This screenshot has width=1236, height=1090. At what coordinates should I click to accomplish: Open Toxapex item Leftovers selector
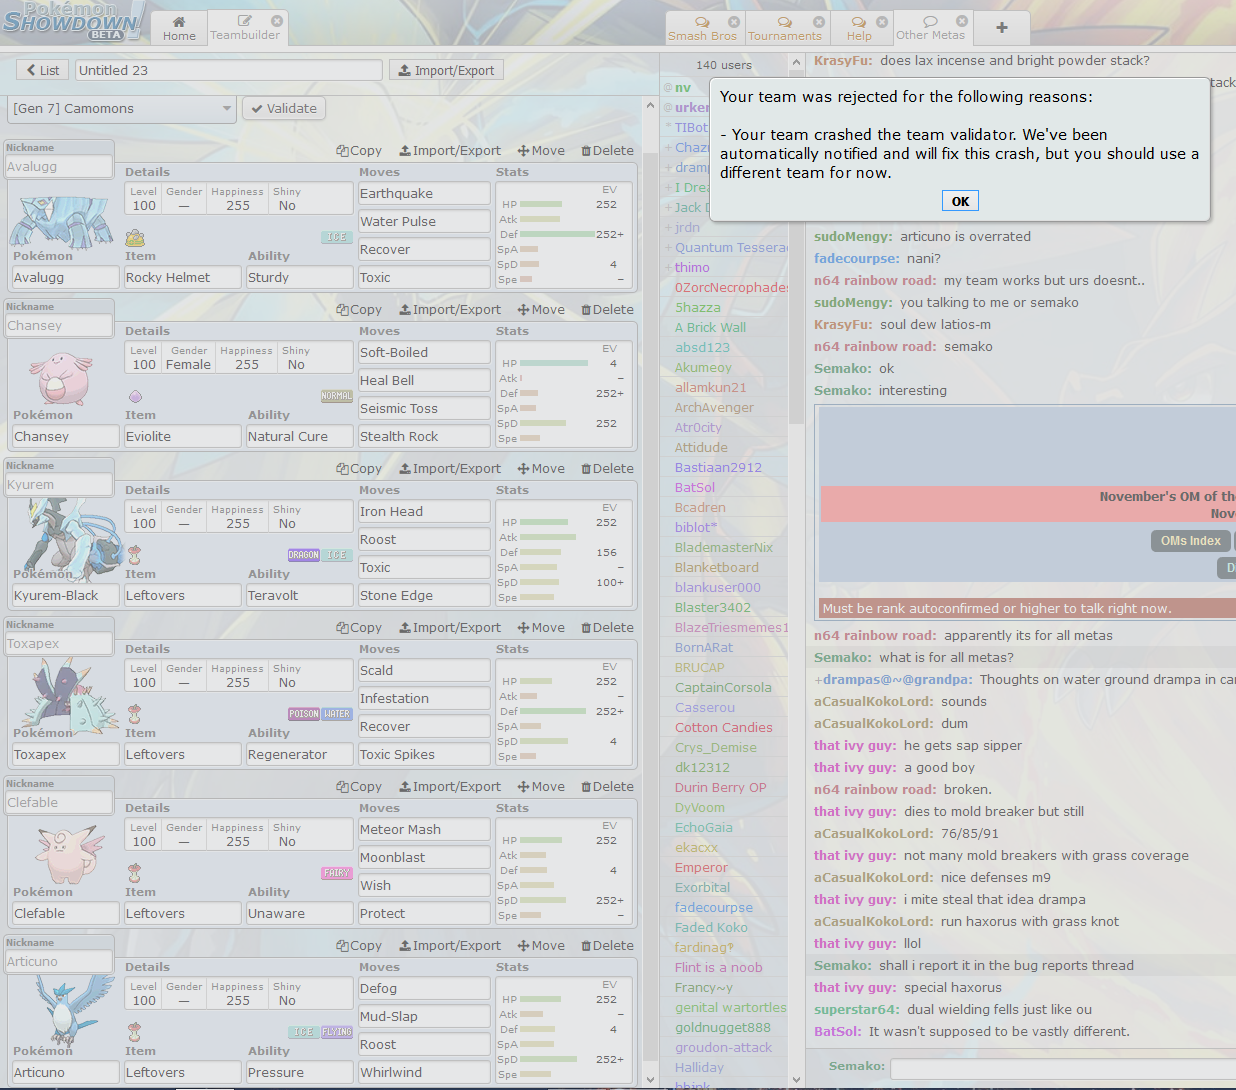185,755
